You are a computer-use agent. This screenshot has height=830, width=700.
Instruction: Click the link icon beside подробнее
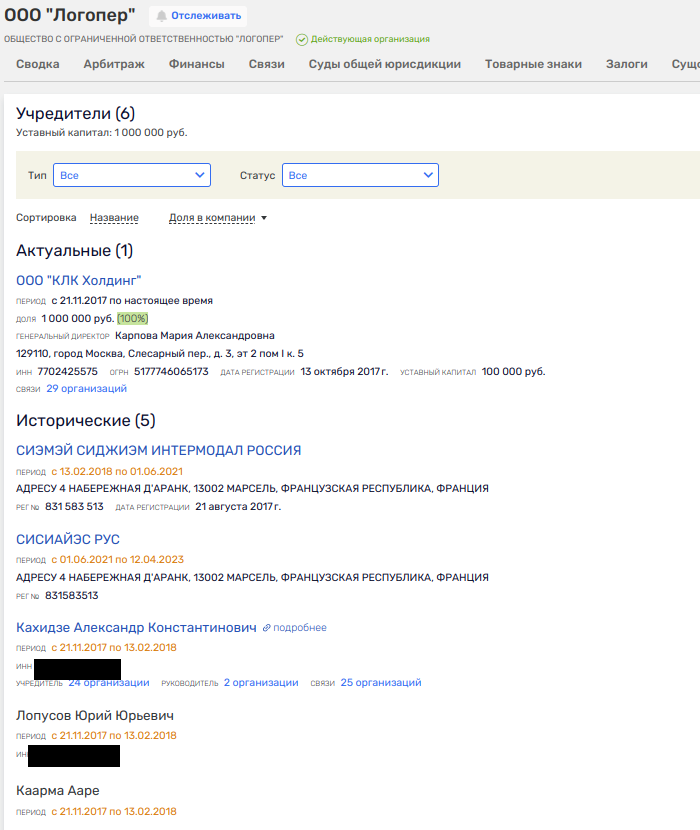click(266, 628)
